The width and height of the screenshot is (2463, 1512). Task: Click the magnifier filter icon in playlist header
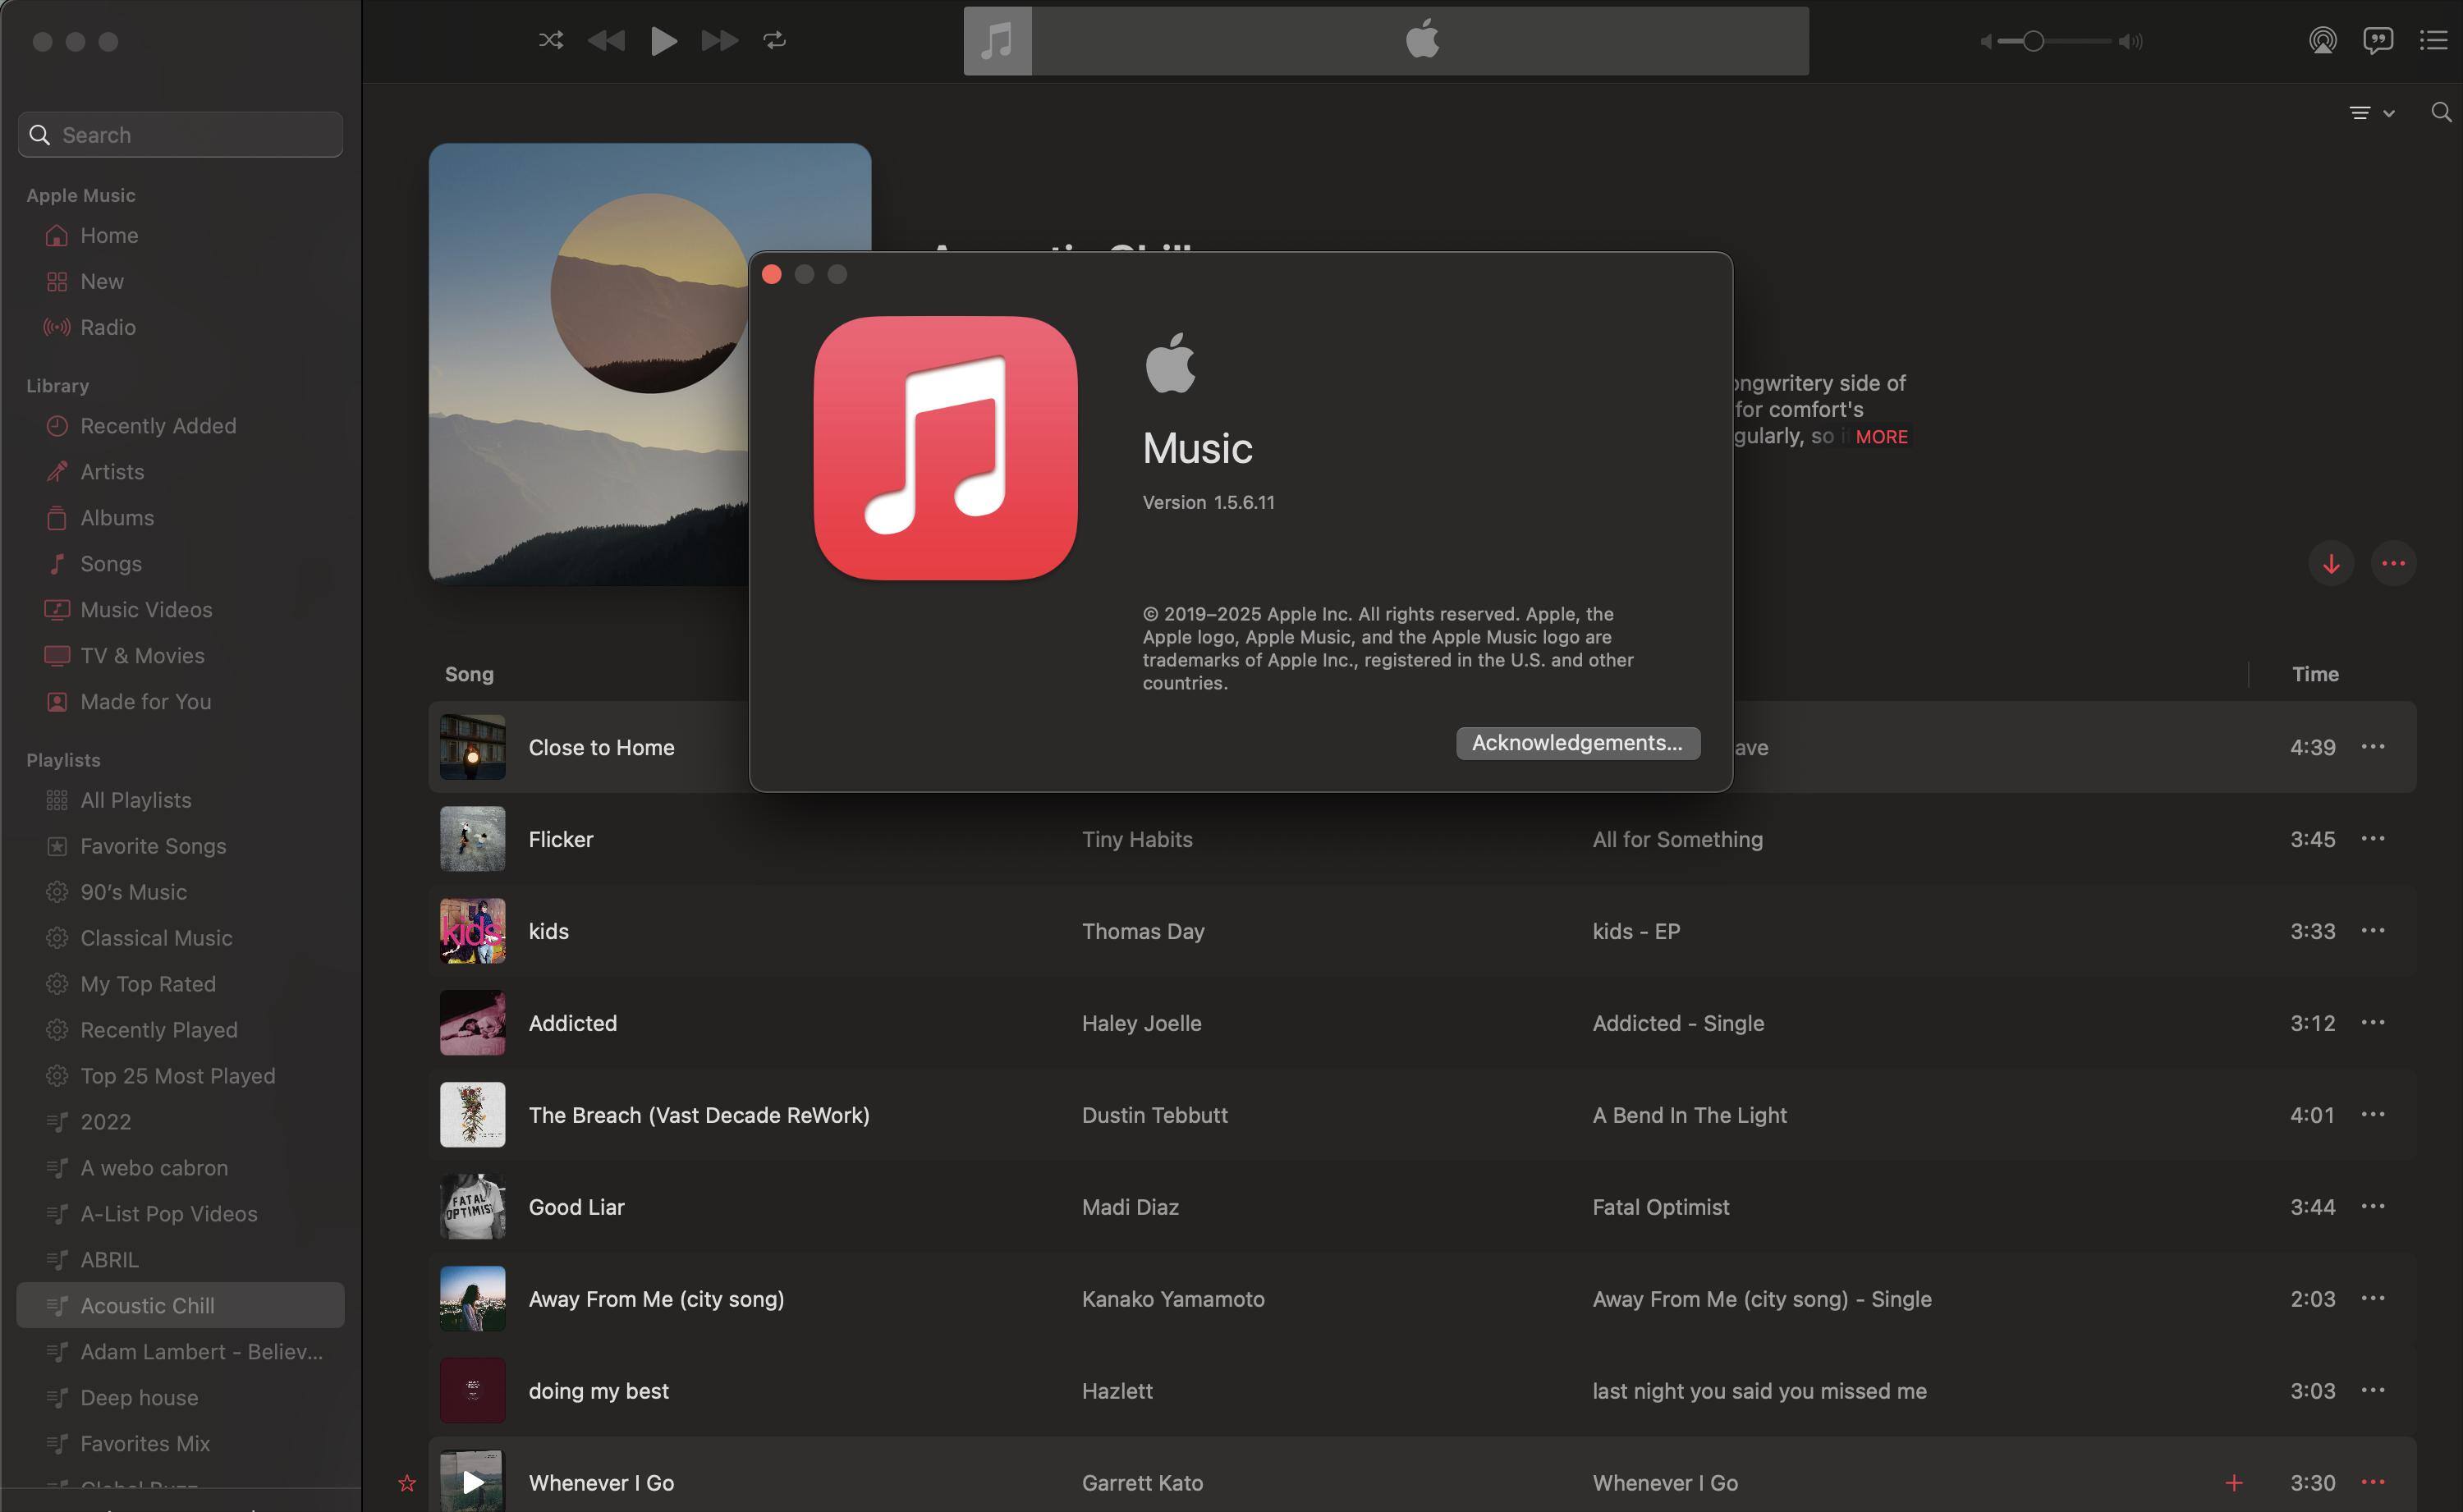coord(2441,113)
